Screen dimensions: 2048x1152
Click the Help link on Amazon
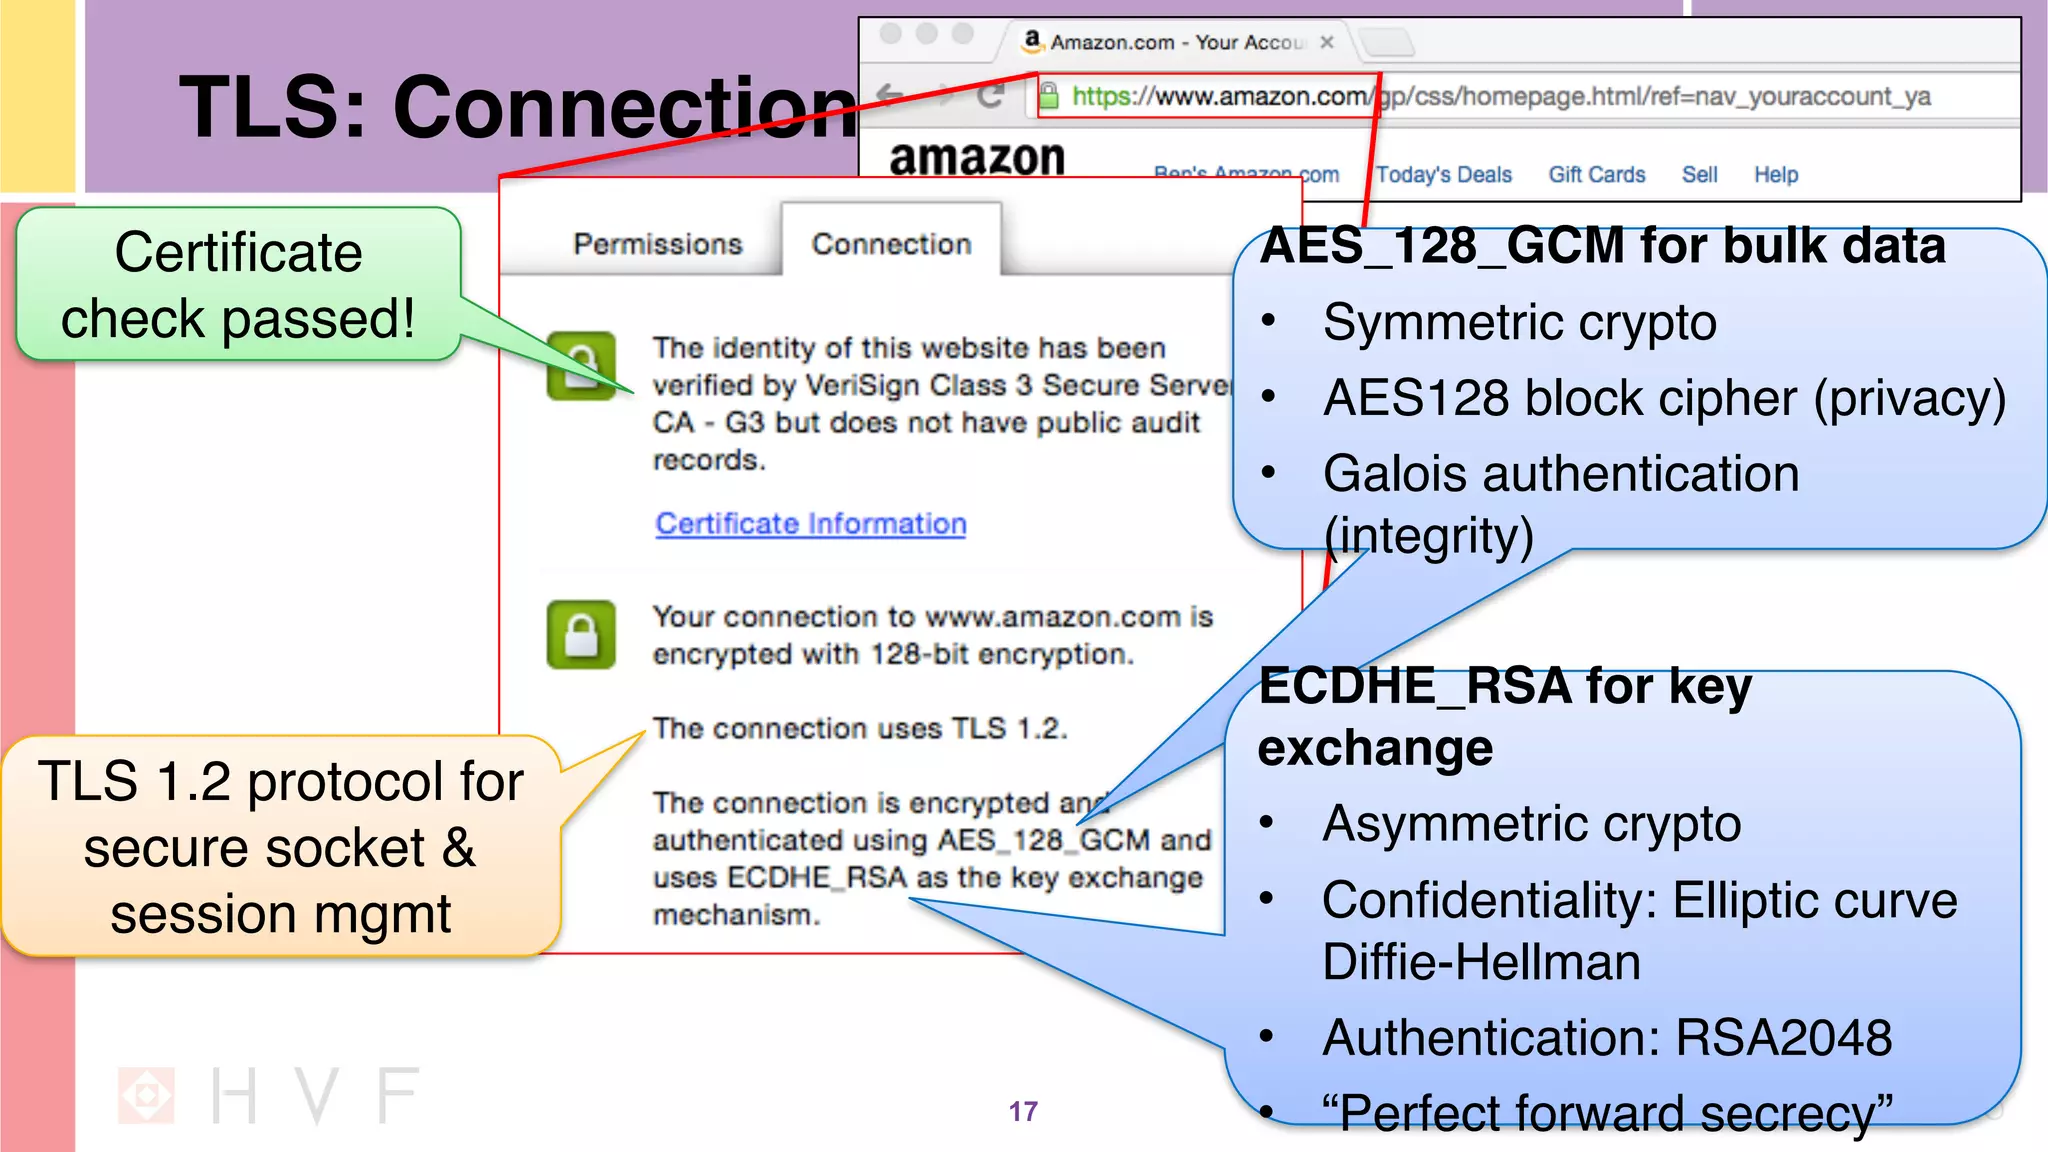pyautogui.click(x=1776, y=175)
